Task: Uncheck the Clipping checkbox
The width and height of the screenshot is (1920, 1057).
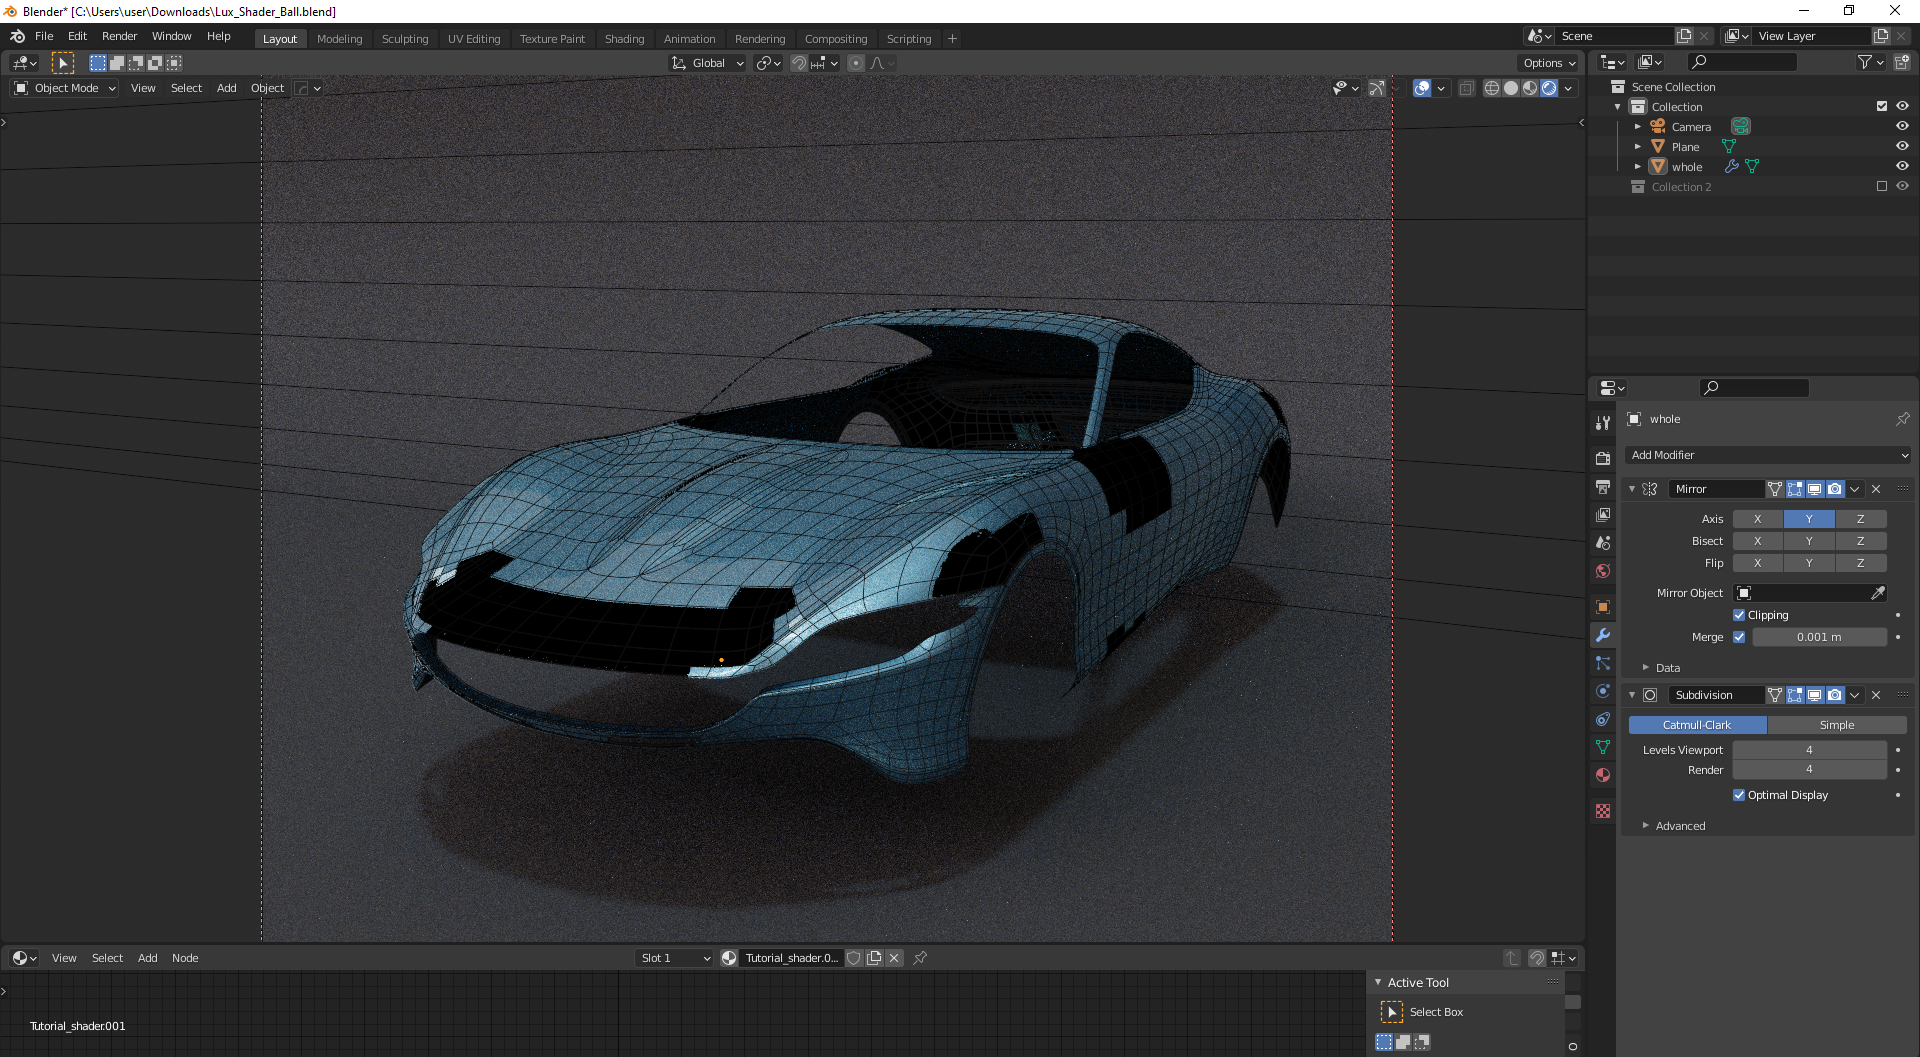Action: point(1739,615)
